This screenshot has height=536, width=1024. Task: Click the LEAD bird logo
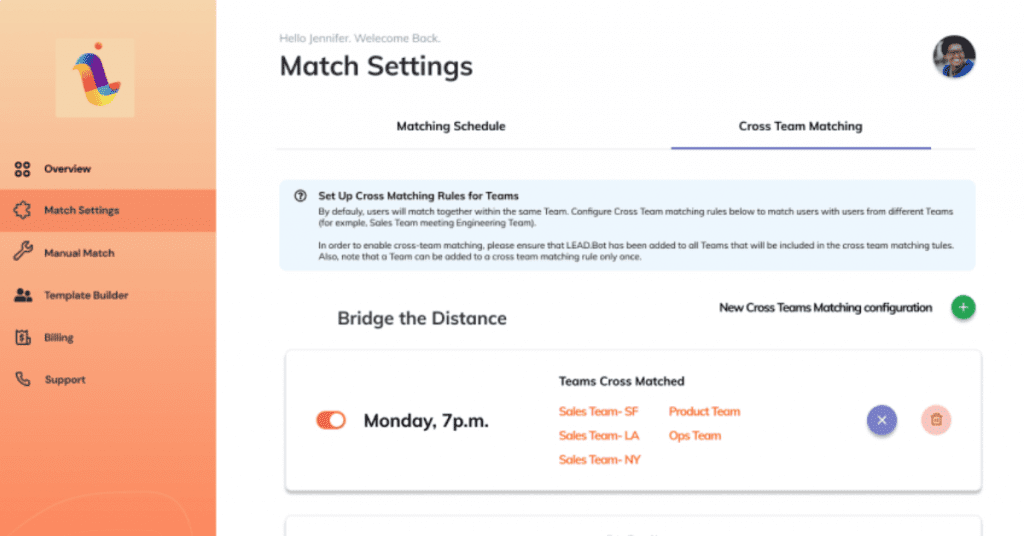coord(94,78)
